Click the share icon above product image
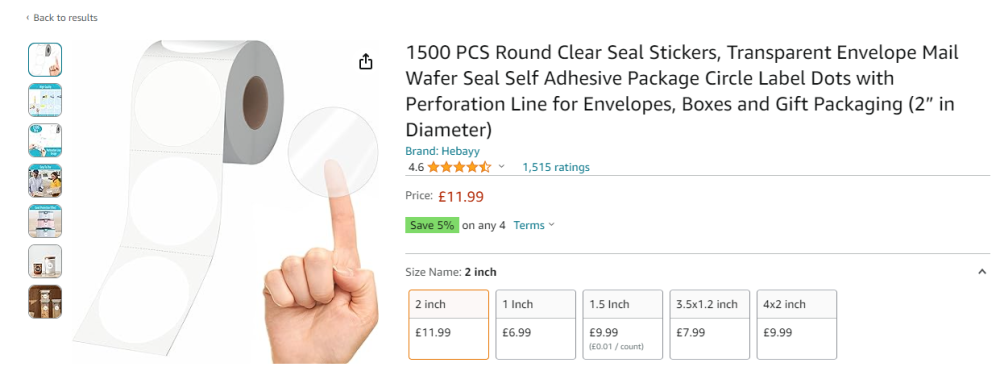This screenshot has height=367, width=1000. 365,61
